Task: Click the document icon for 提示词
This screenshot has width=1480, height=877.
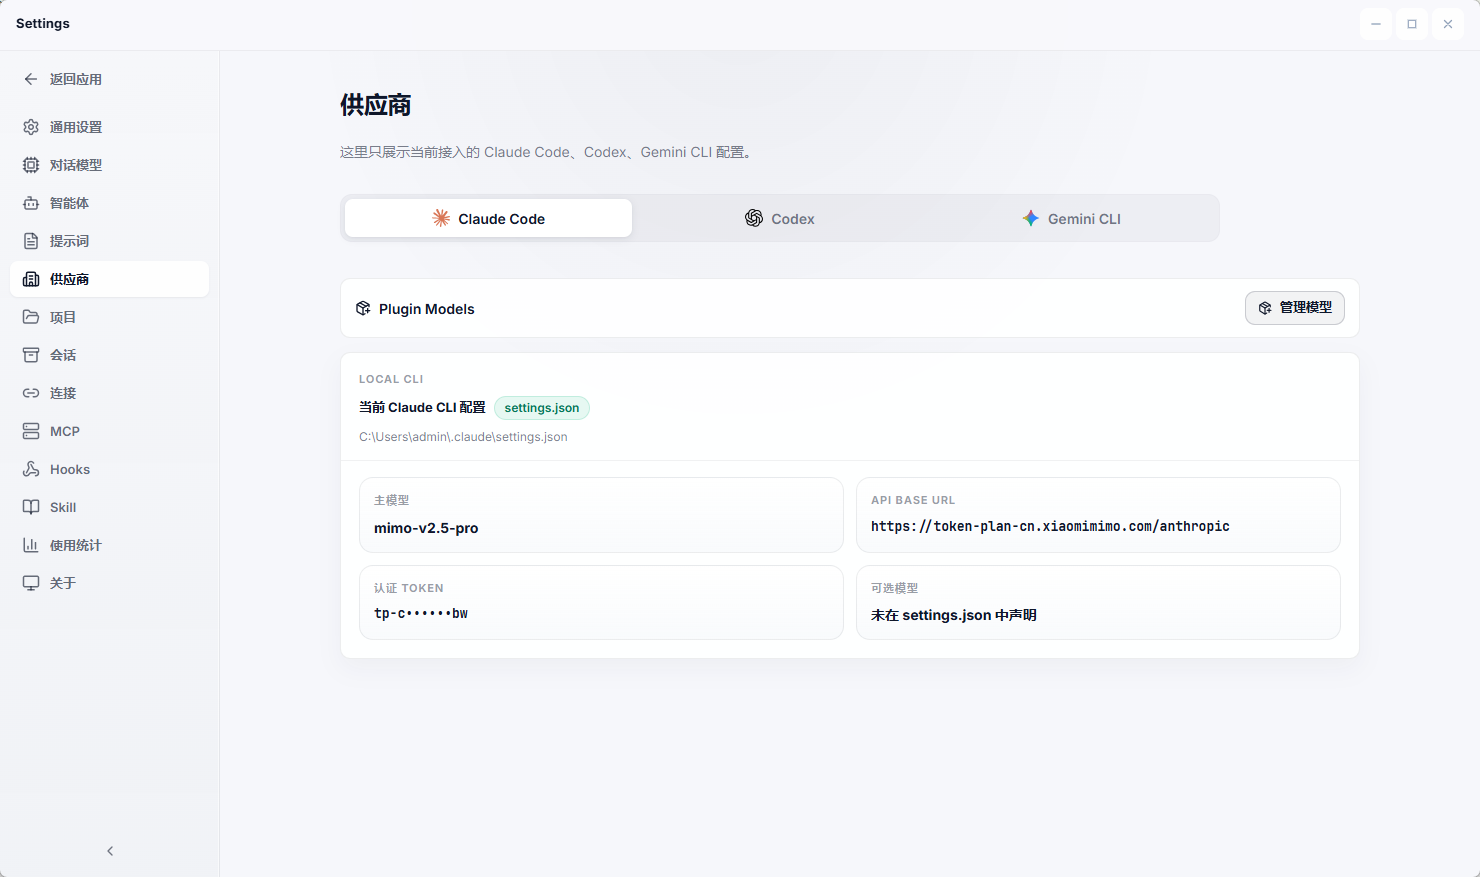Action: [31, 241]
